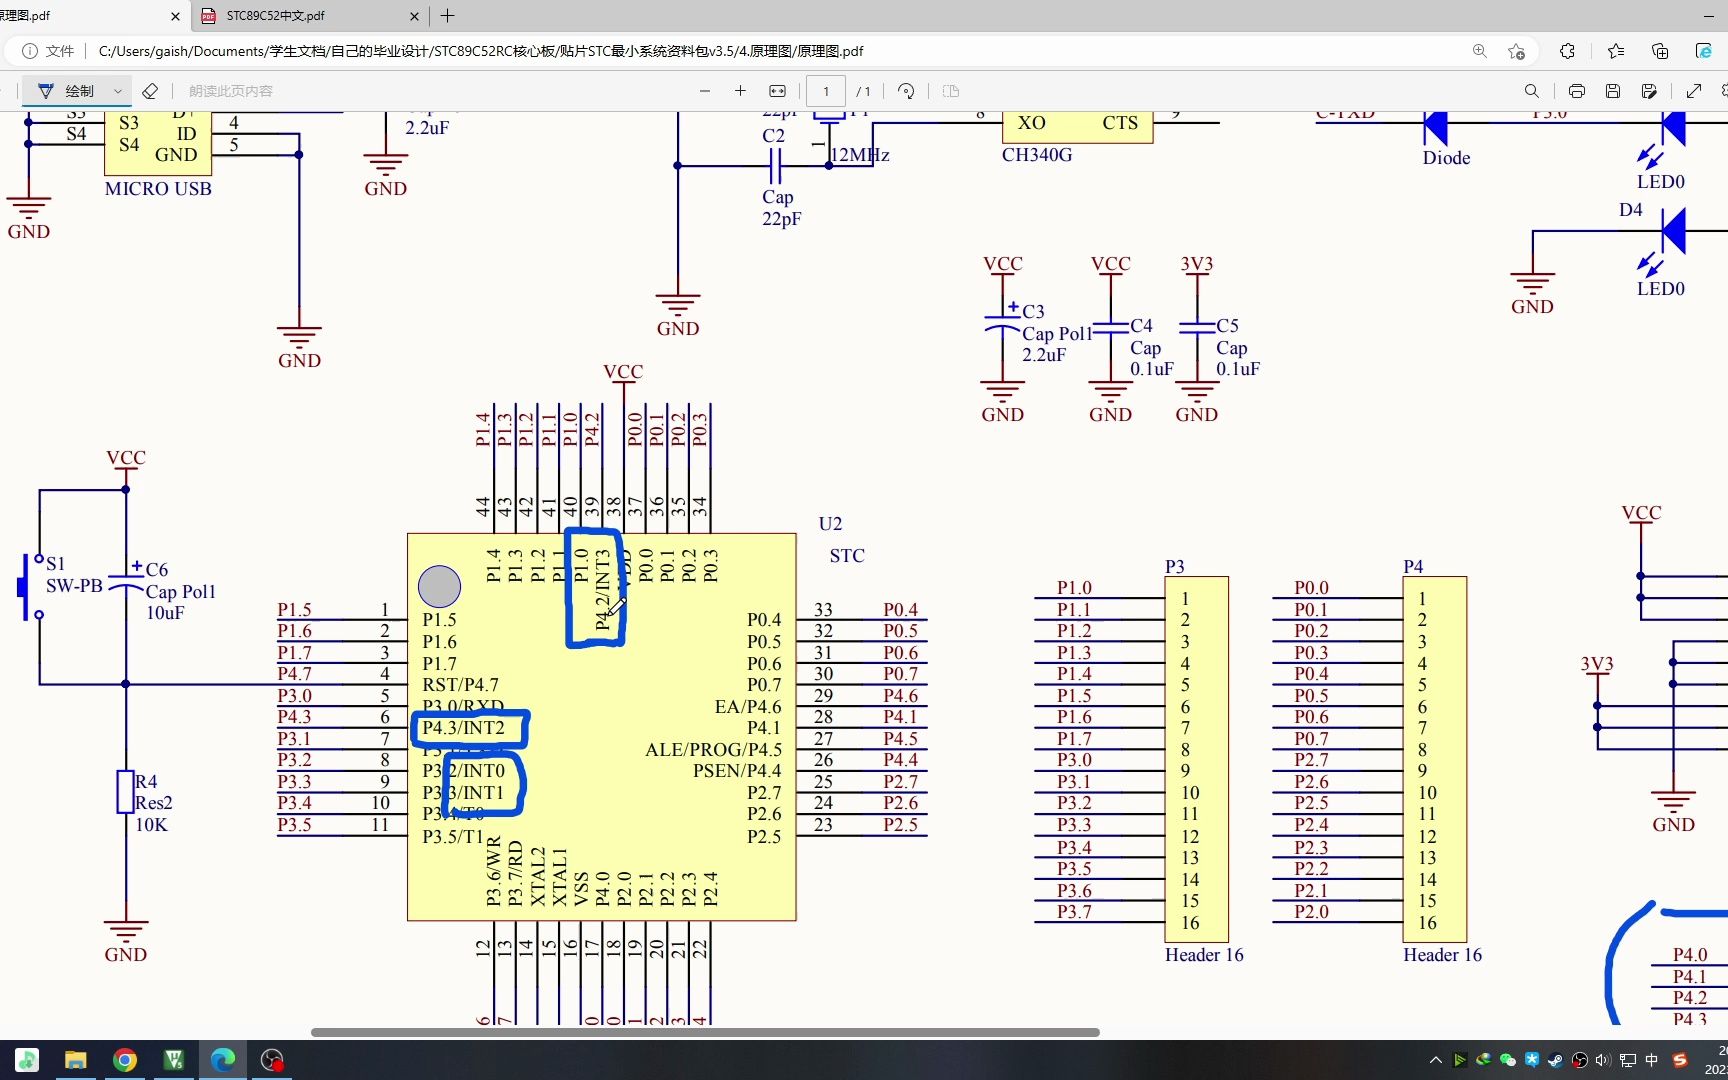This screenshot has height=1080, width=1728.
Task: Switch to the 原理图.pdf tab
Action: (80, 16)
